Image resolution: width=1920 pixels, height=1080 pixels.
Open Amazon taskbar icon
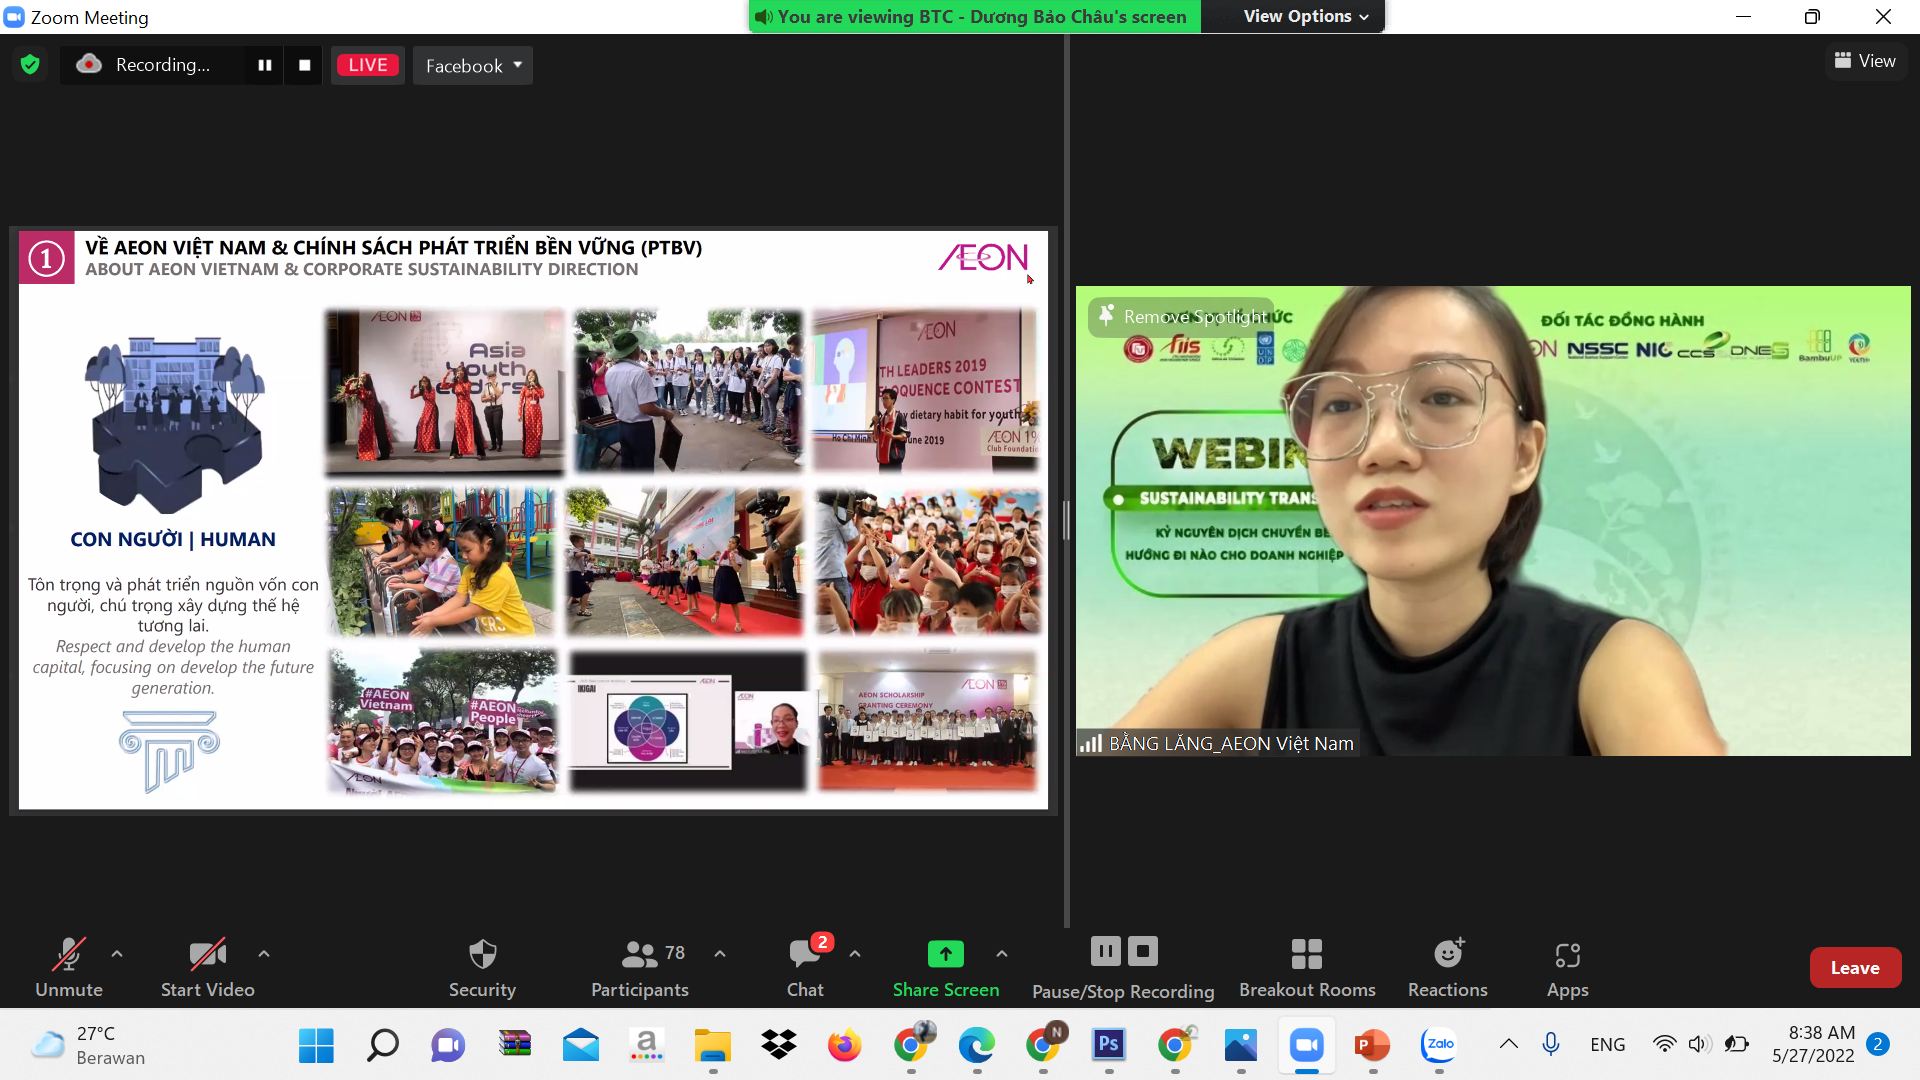coord(647,1045)
